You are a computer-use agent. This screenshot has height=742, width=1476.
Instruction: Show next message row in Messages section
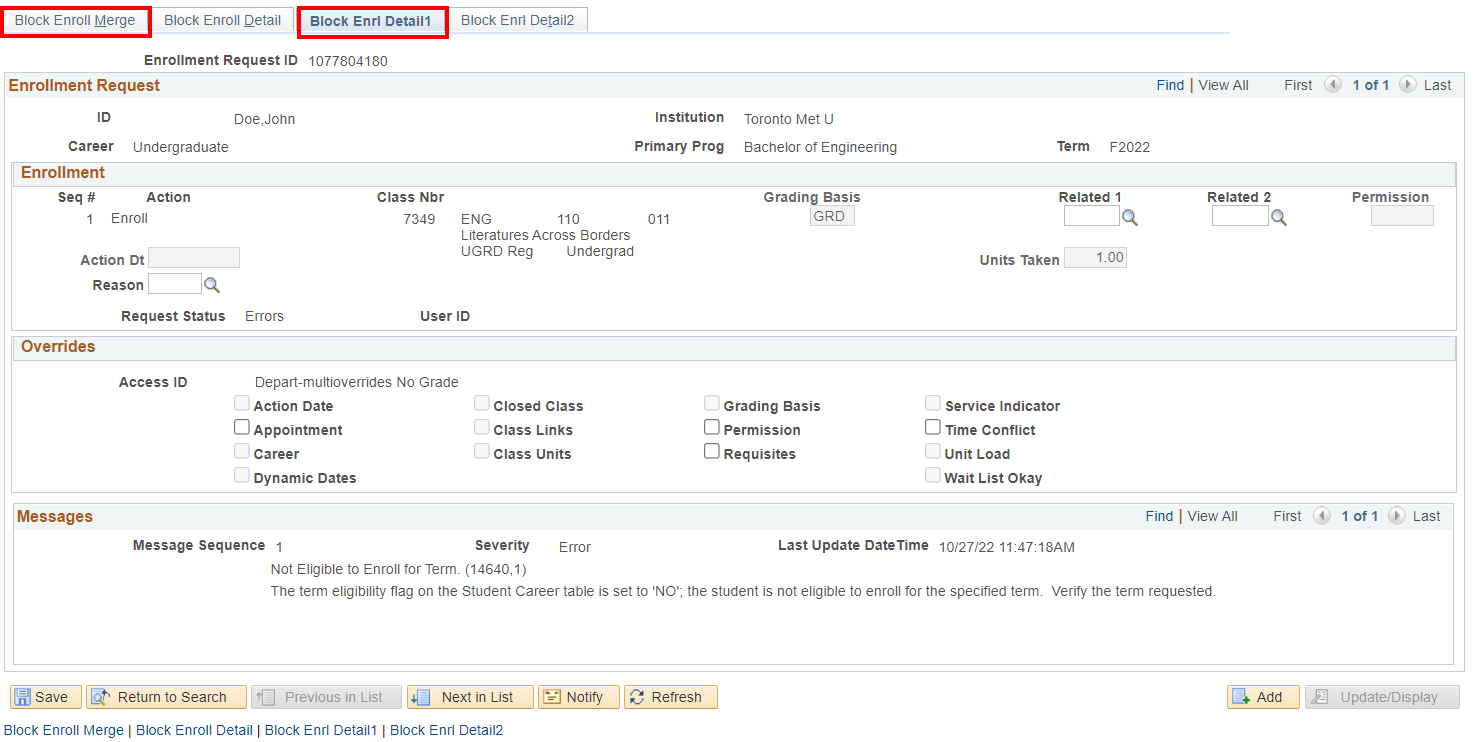1396,516
